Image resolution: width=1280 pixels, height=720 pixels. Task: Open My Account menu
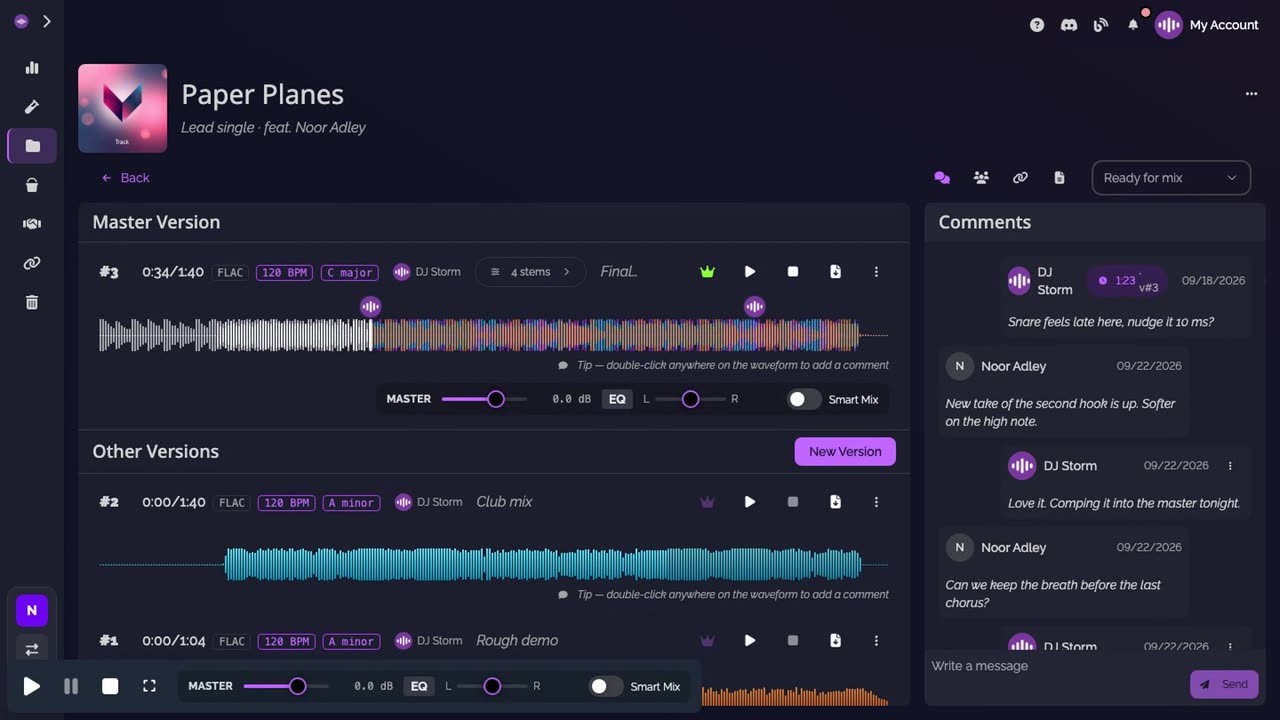(1207, 25)
